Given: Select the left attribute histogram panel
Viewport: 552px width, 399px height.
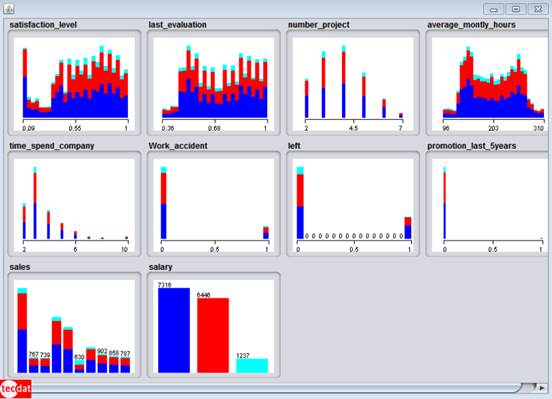Looking at the screenshot, I should point(353,204).
